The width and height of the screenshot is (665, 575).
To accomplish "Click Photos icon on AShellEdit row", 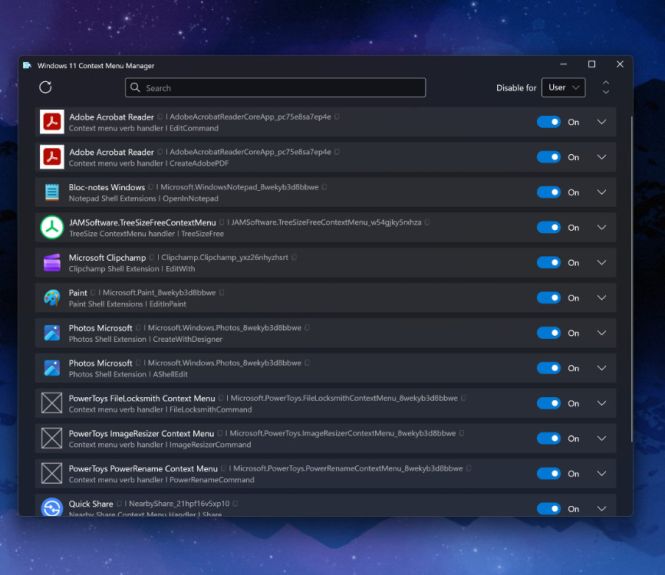I will click(52, 368).
